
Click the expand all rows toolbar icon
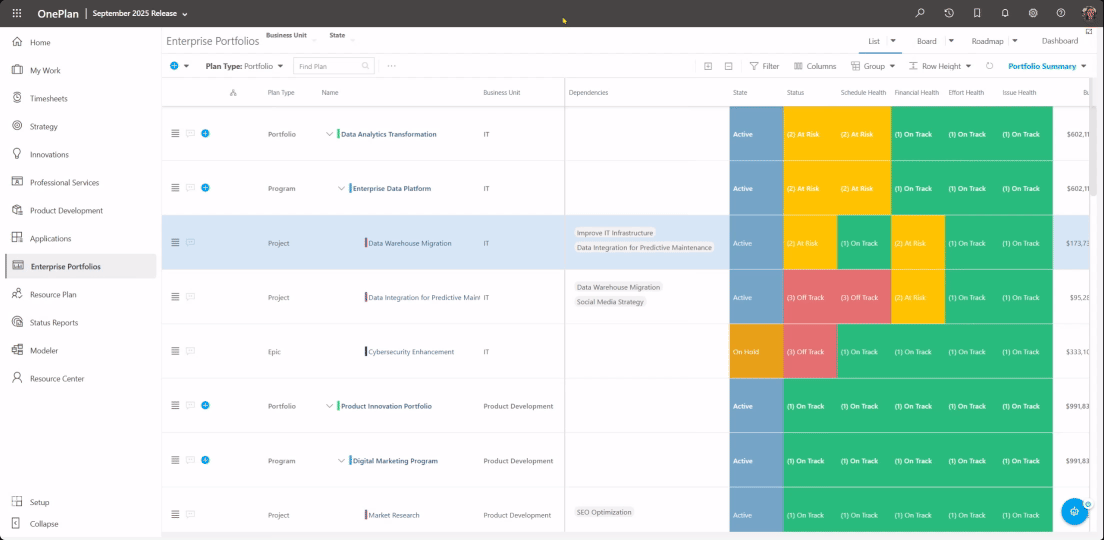tap(708, 66)
